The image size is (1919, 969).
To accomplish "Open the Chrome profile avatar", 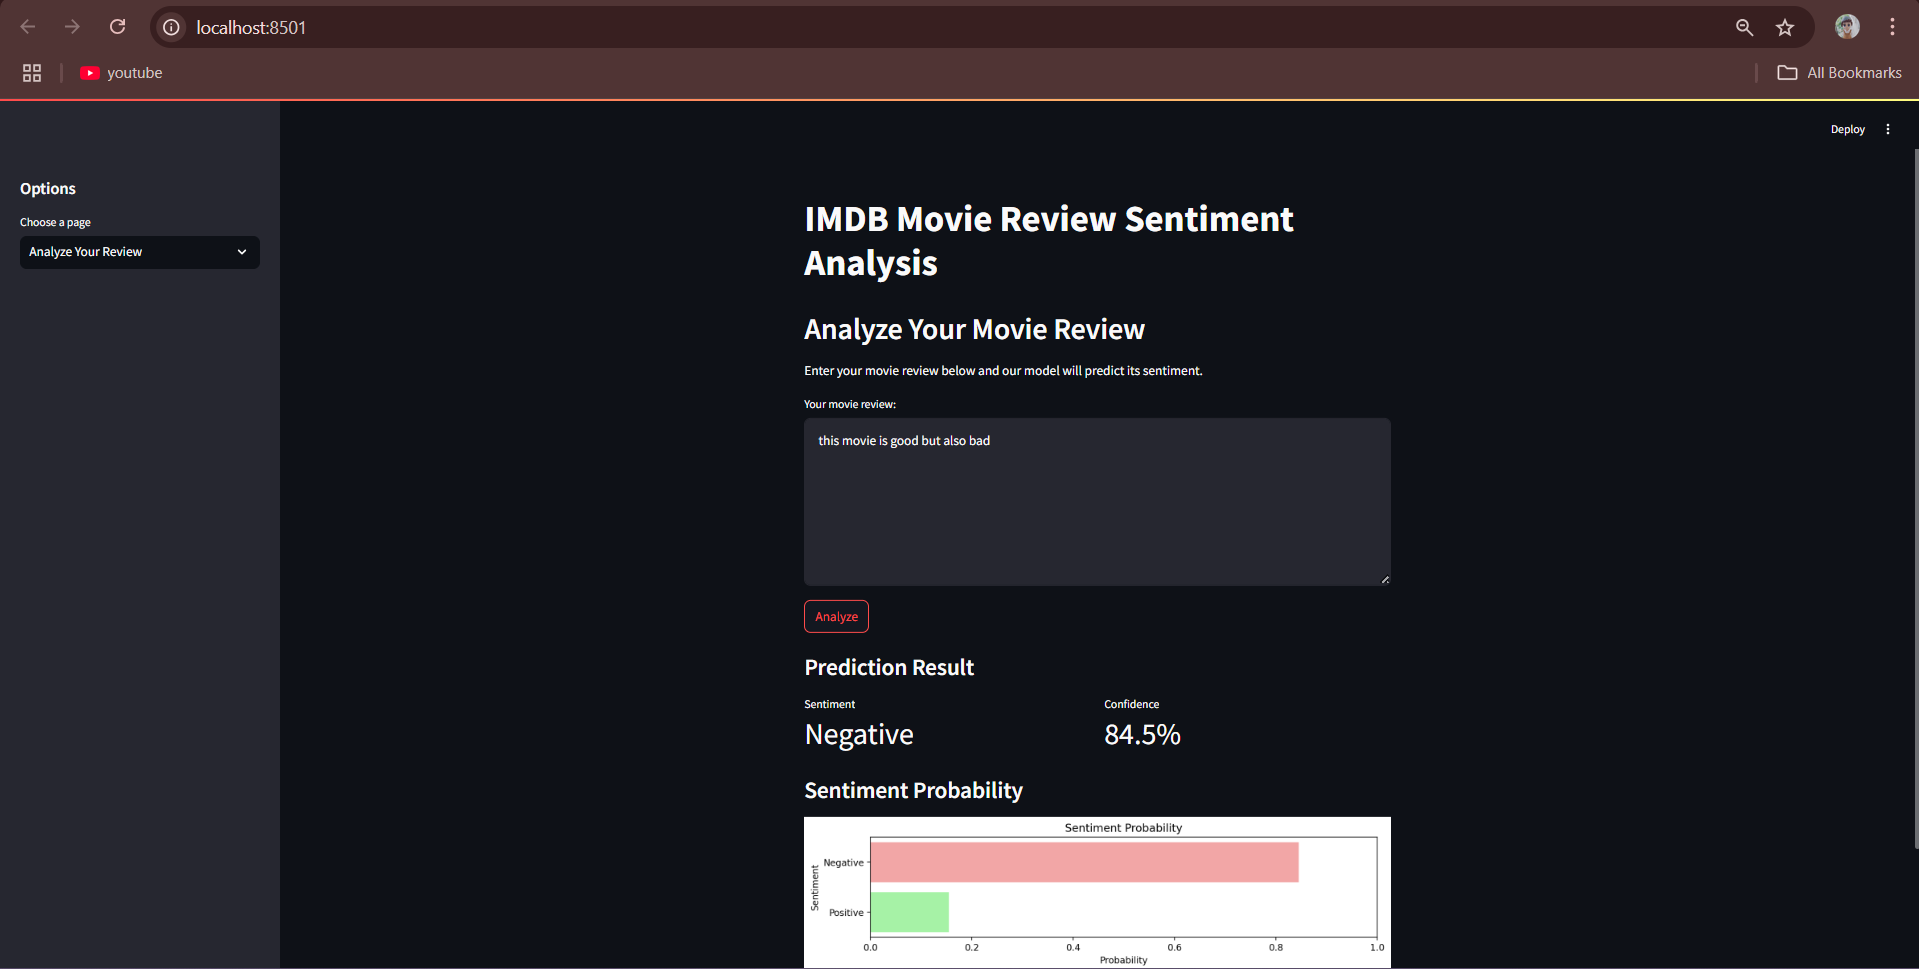I will [x=1846, y=27].
